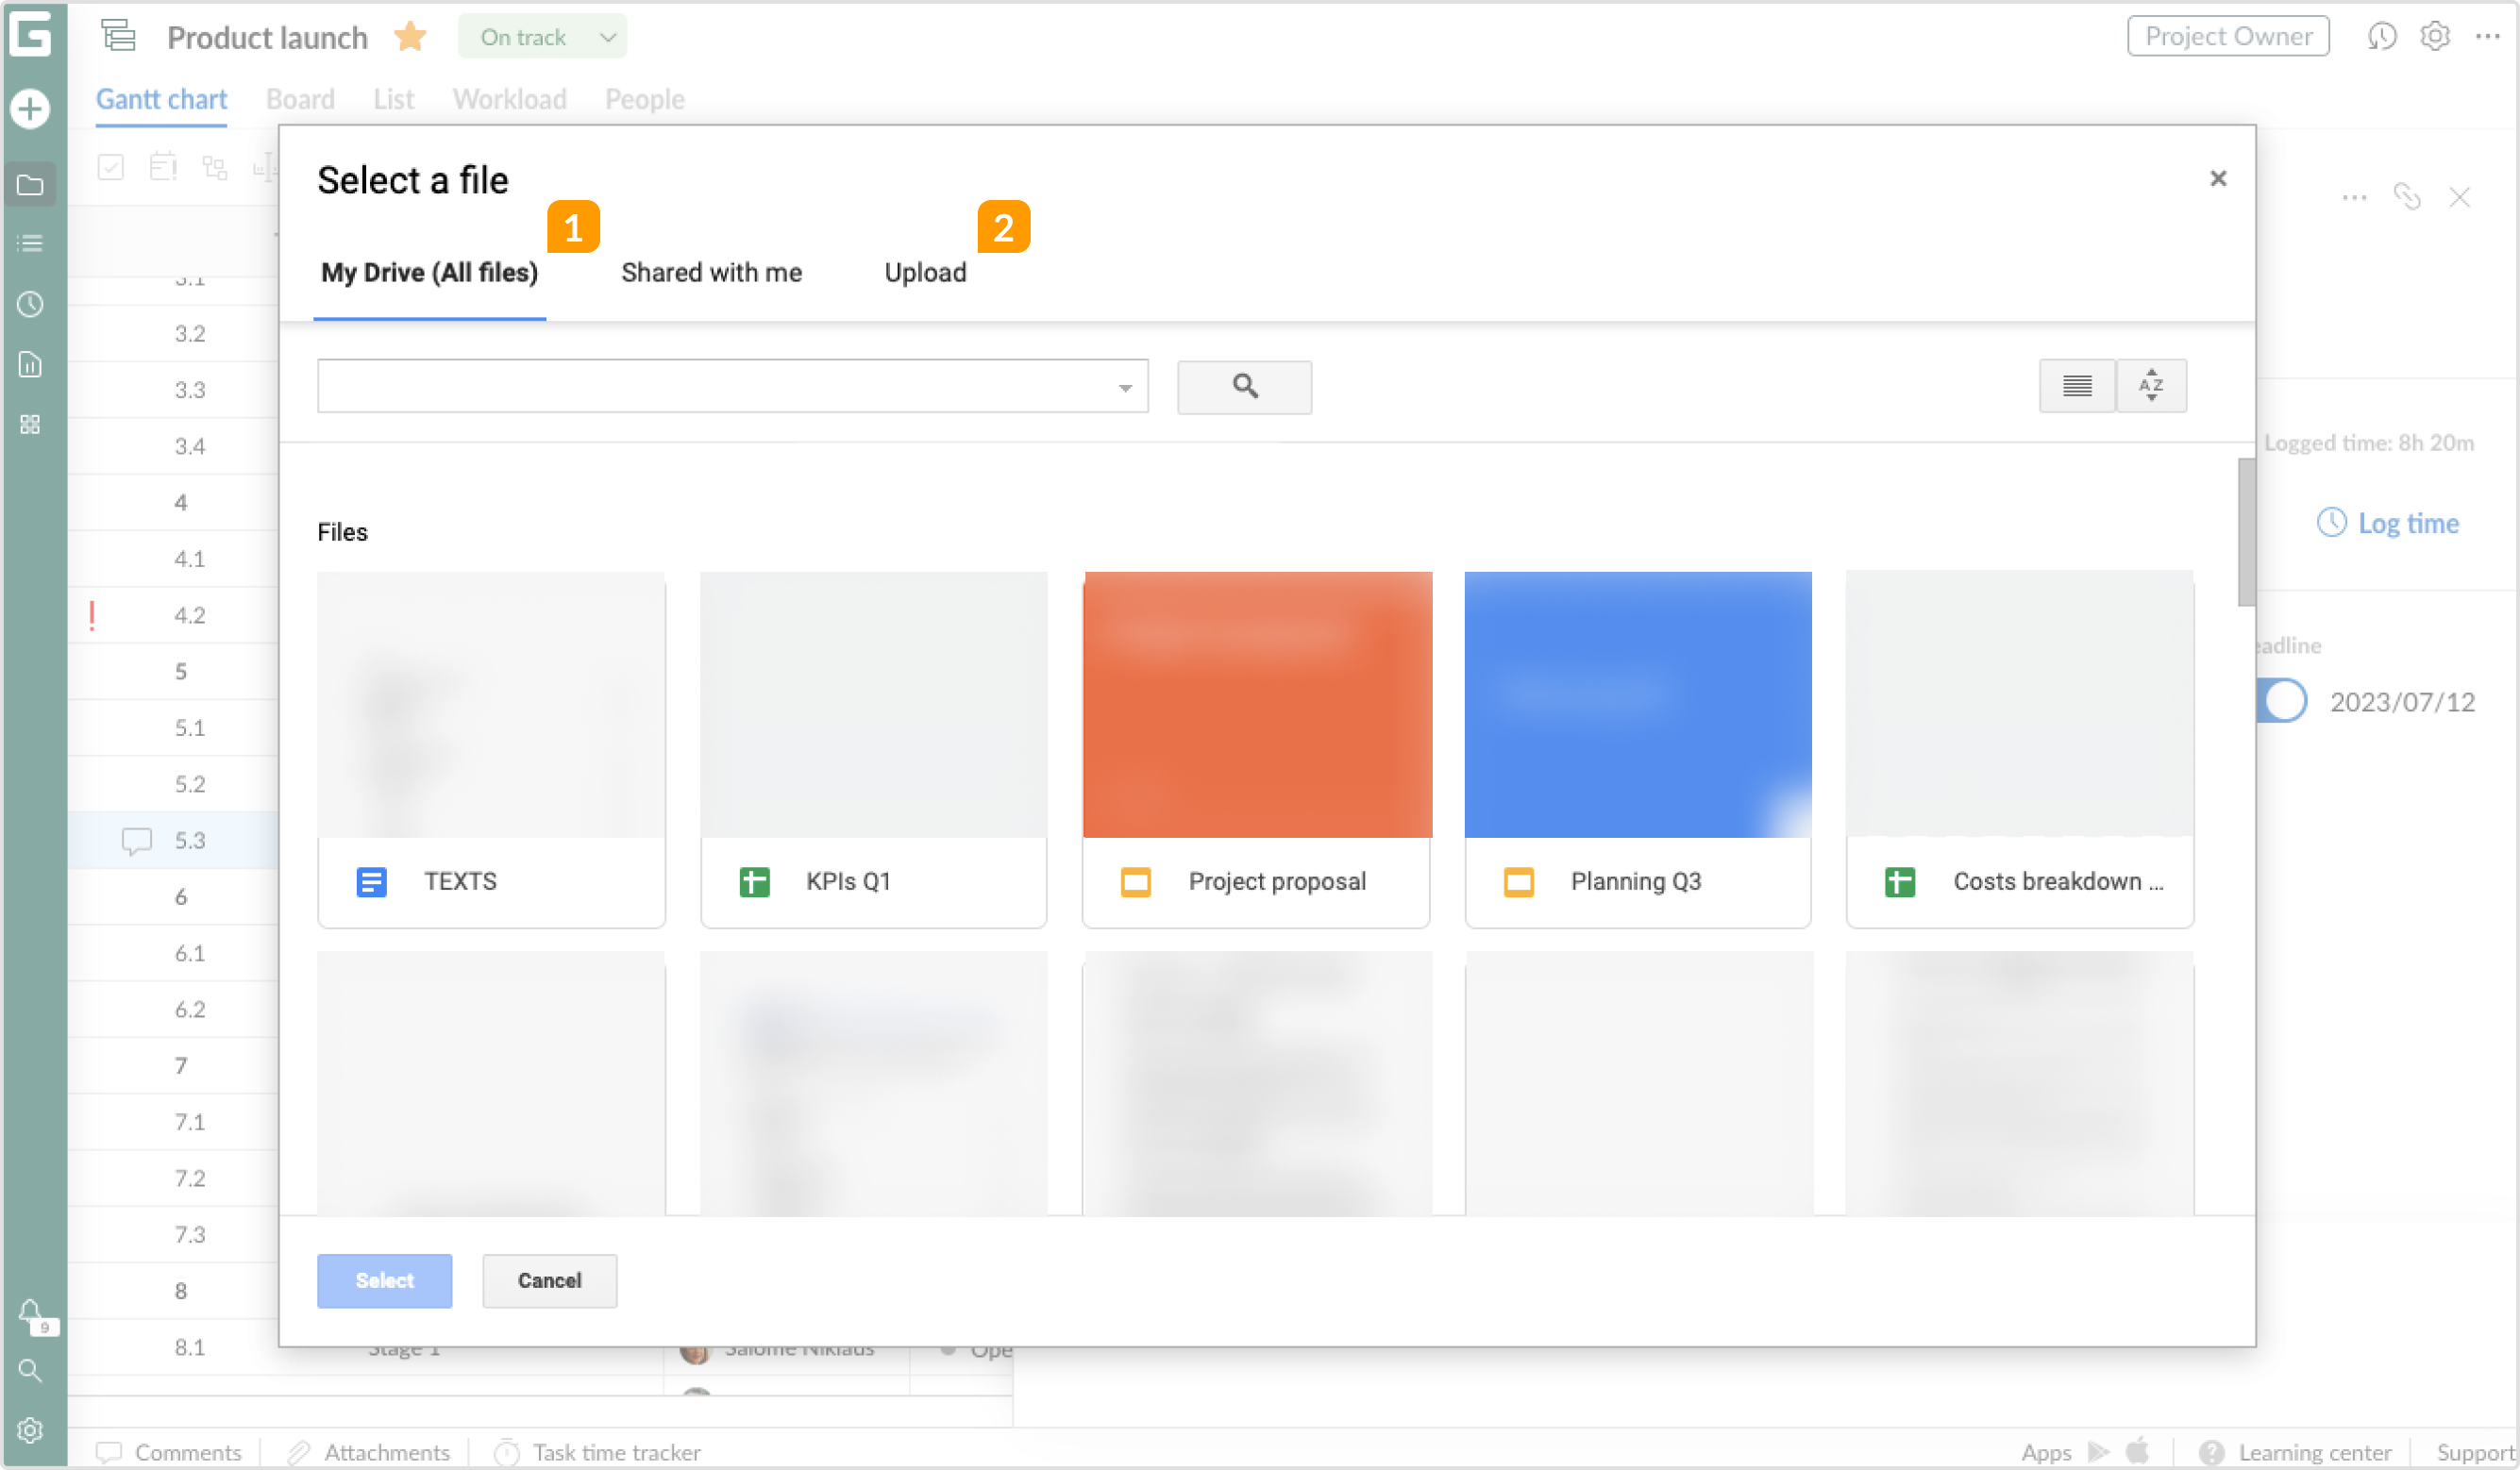Open the sidebar settings gear at the bottom
2520x1470 pixels.
tap(31, 1431)
